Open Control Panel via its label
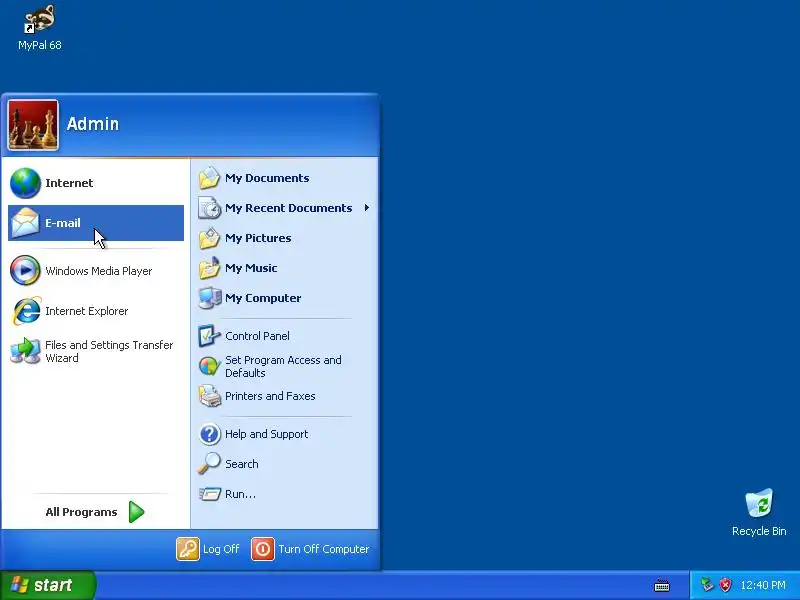Image resolution: width=800 pixels, height=600 pixels. click(x=257, y=336)
